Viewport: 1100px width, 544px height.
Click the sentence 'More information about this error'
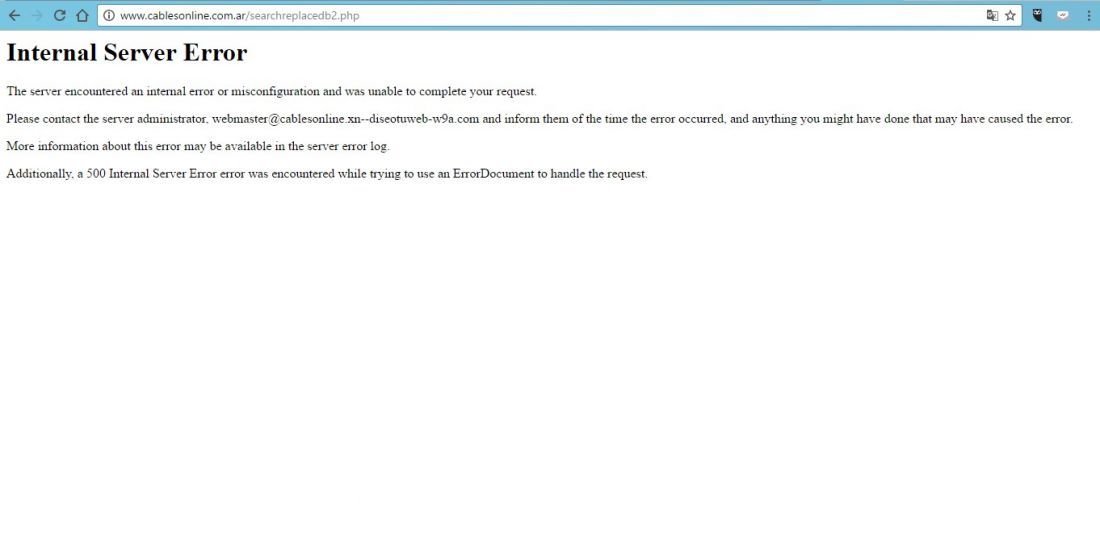[198, 147]
